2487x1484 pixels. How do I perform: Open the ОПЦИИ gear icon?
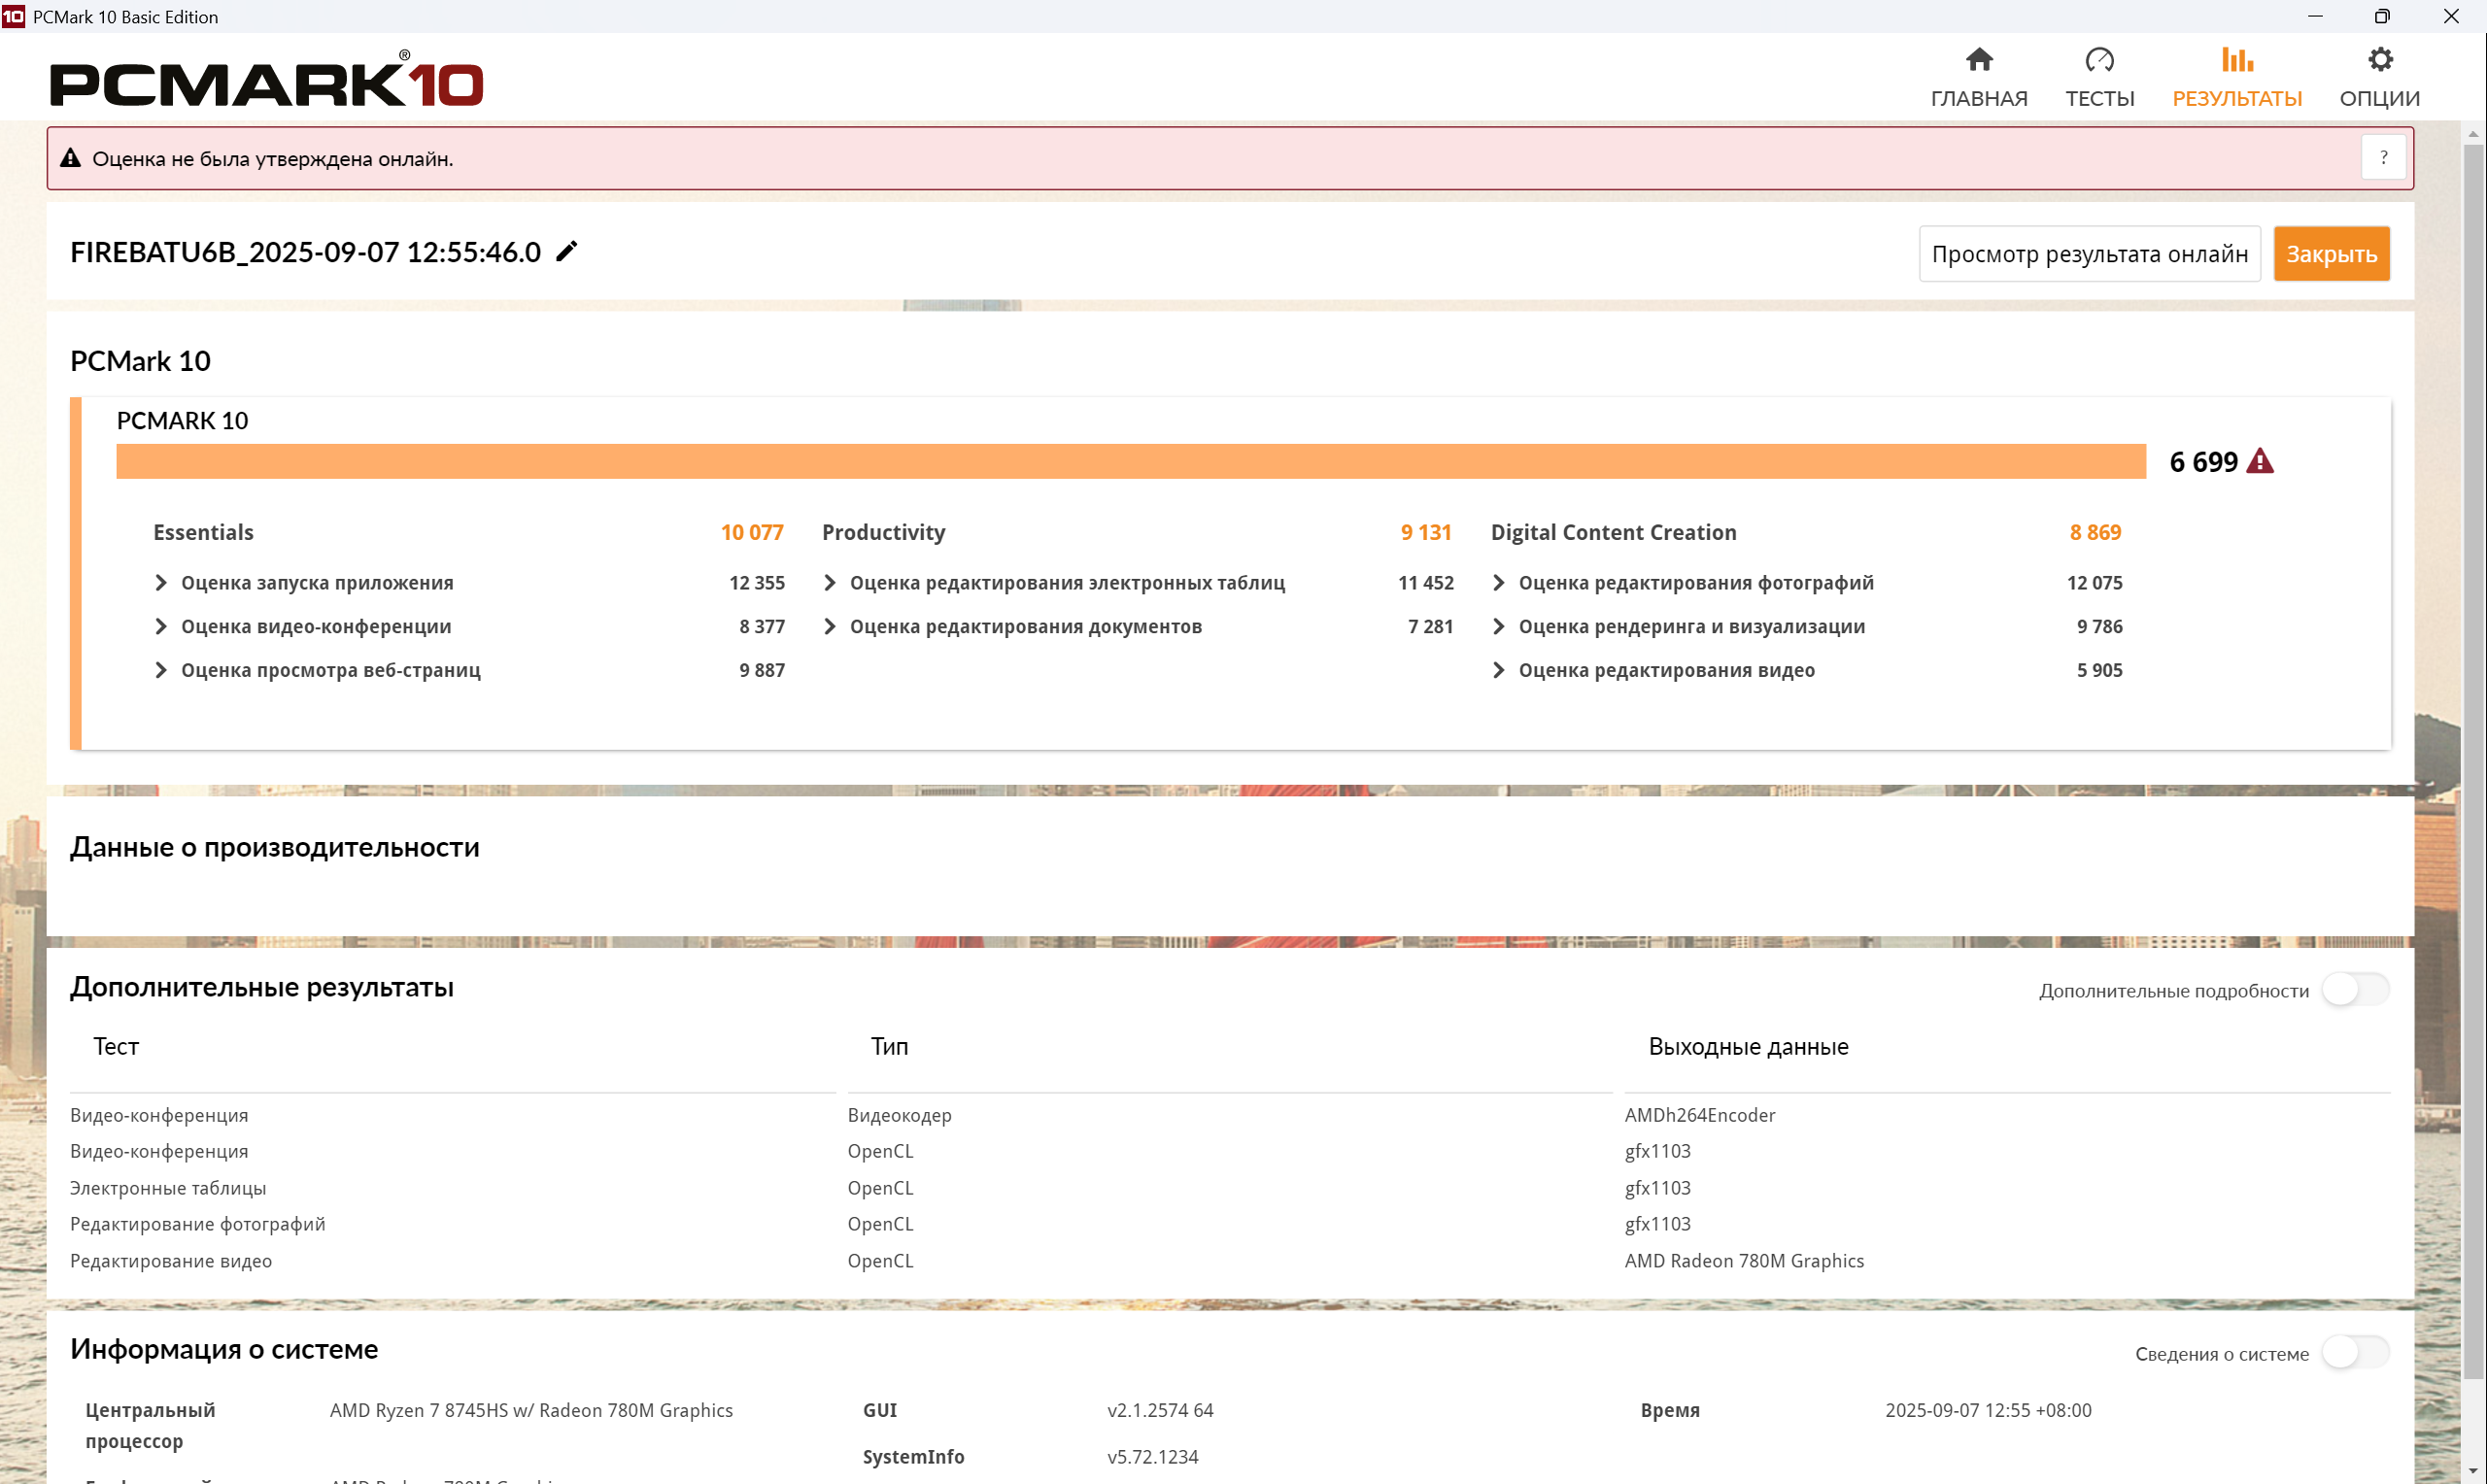coord(2379,60)
